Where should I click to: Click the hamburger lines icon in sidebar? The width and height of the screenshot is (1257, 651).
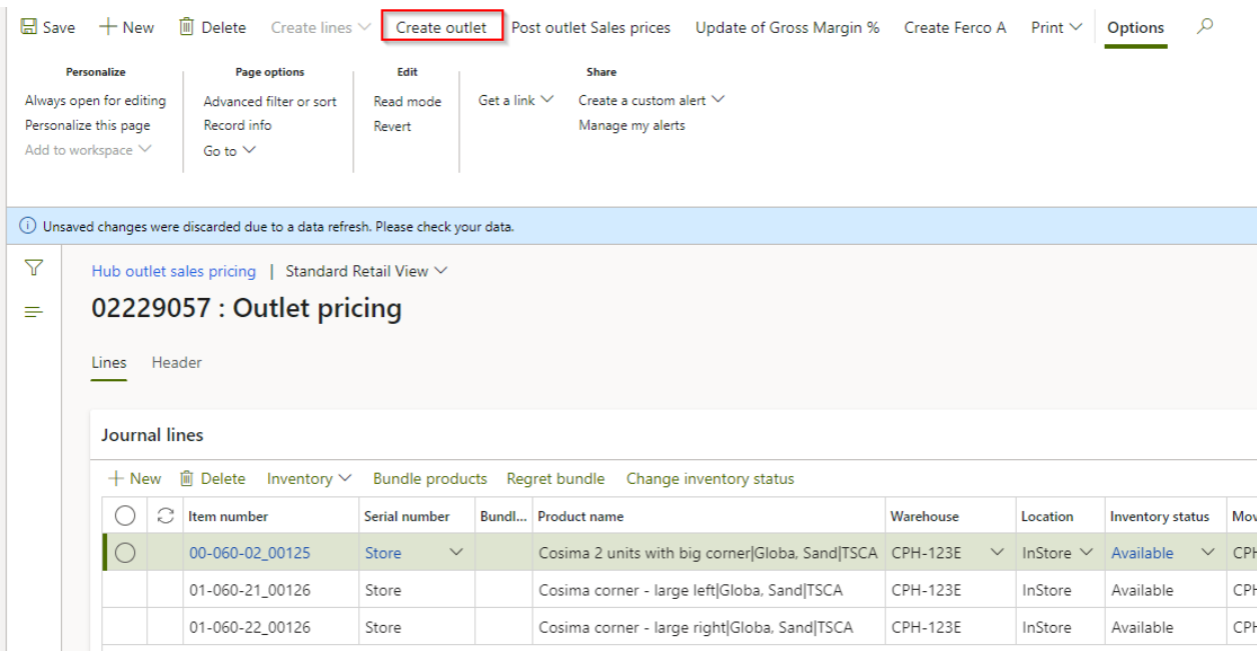coord(34,312)
